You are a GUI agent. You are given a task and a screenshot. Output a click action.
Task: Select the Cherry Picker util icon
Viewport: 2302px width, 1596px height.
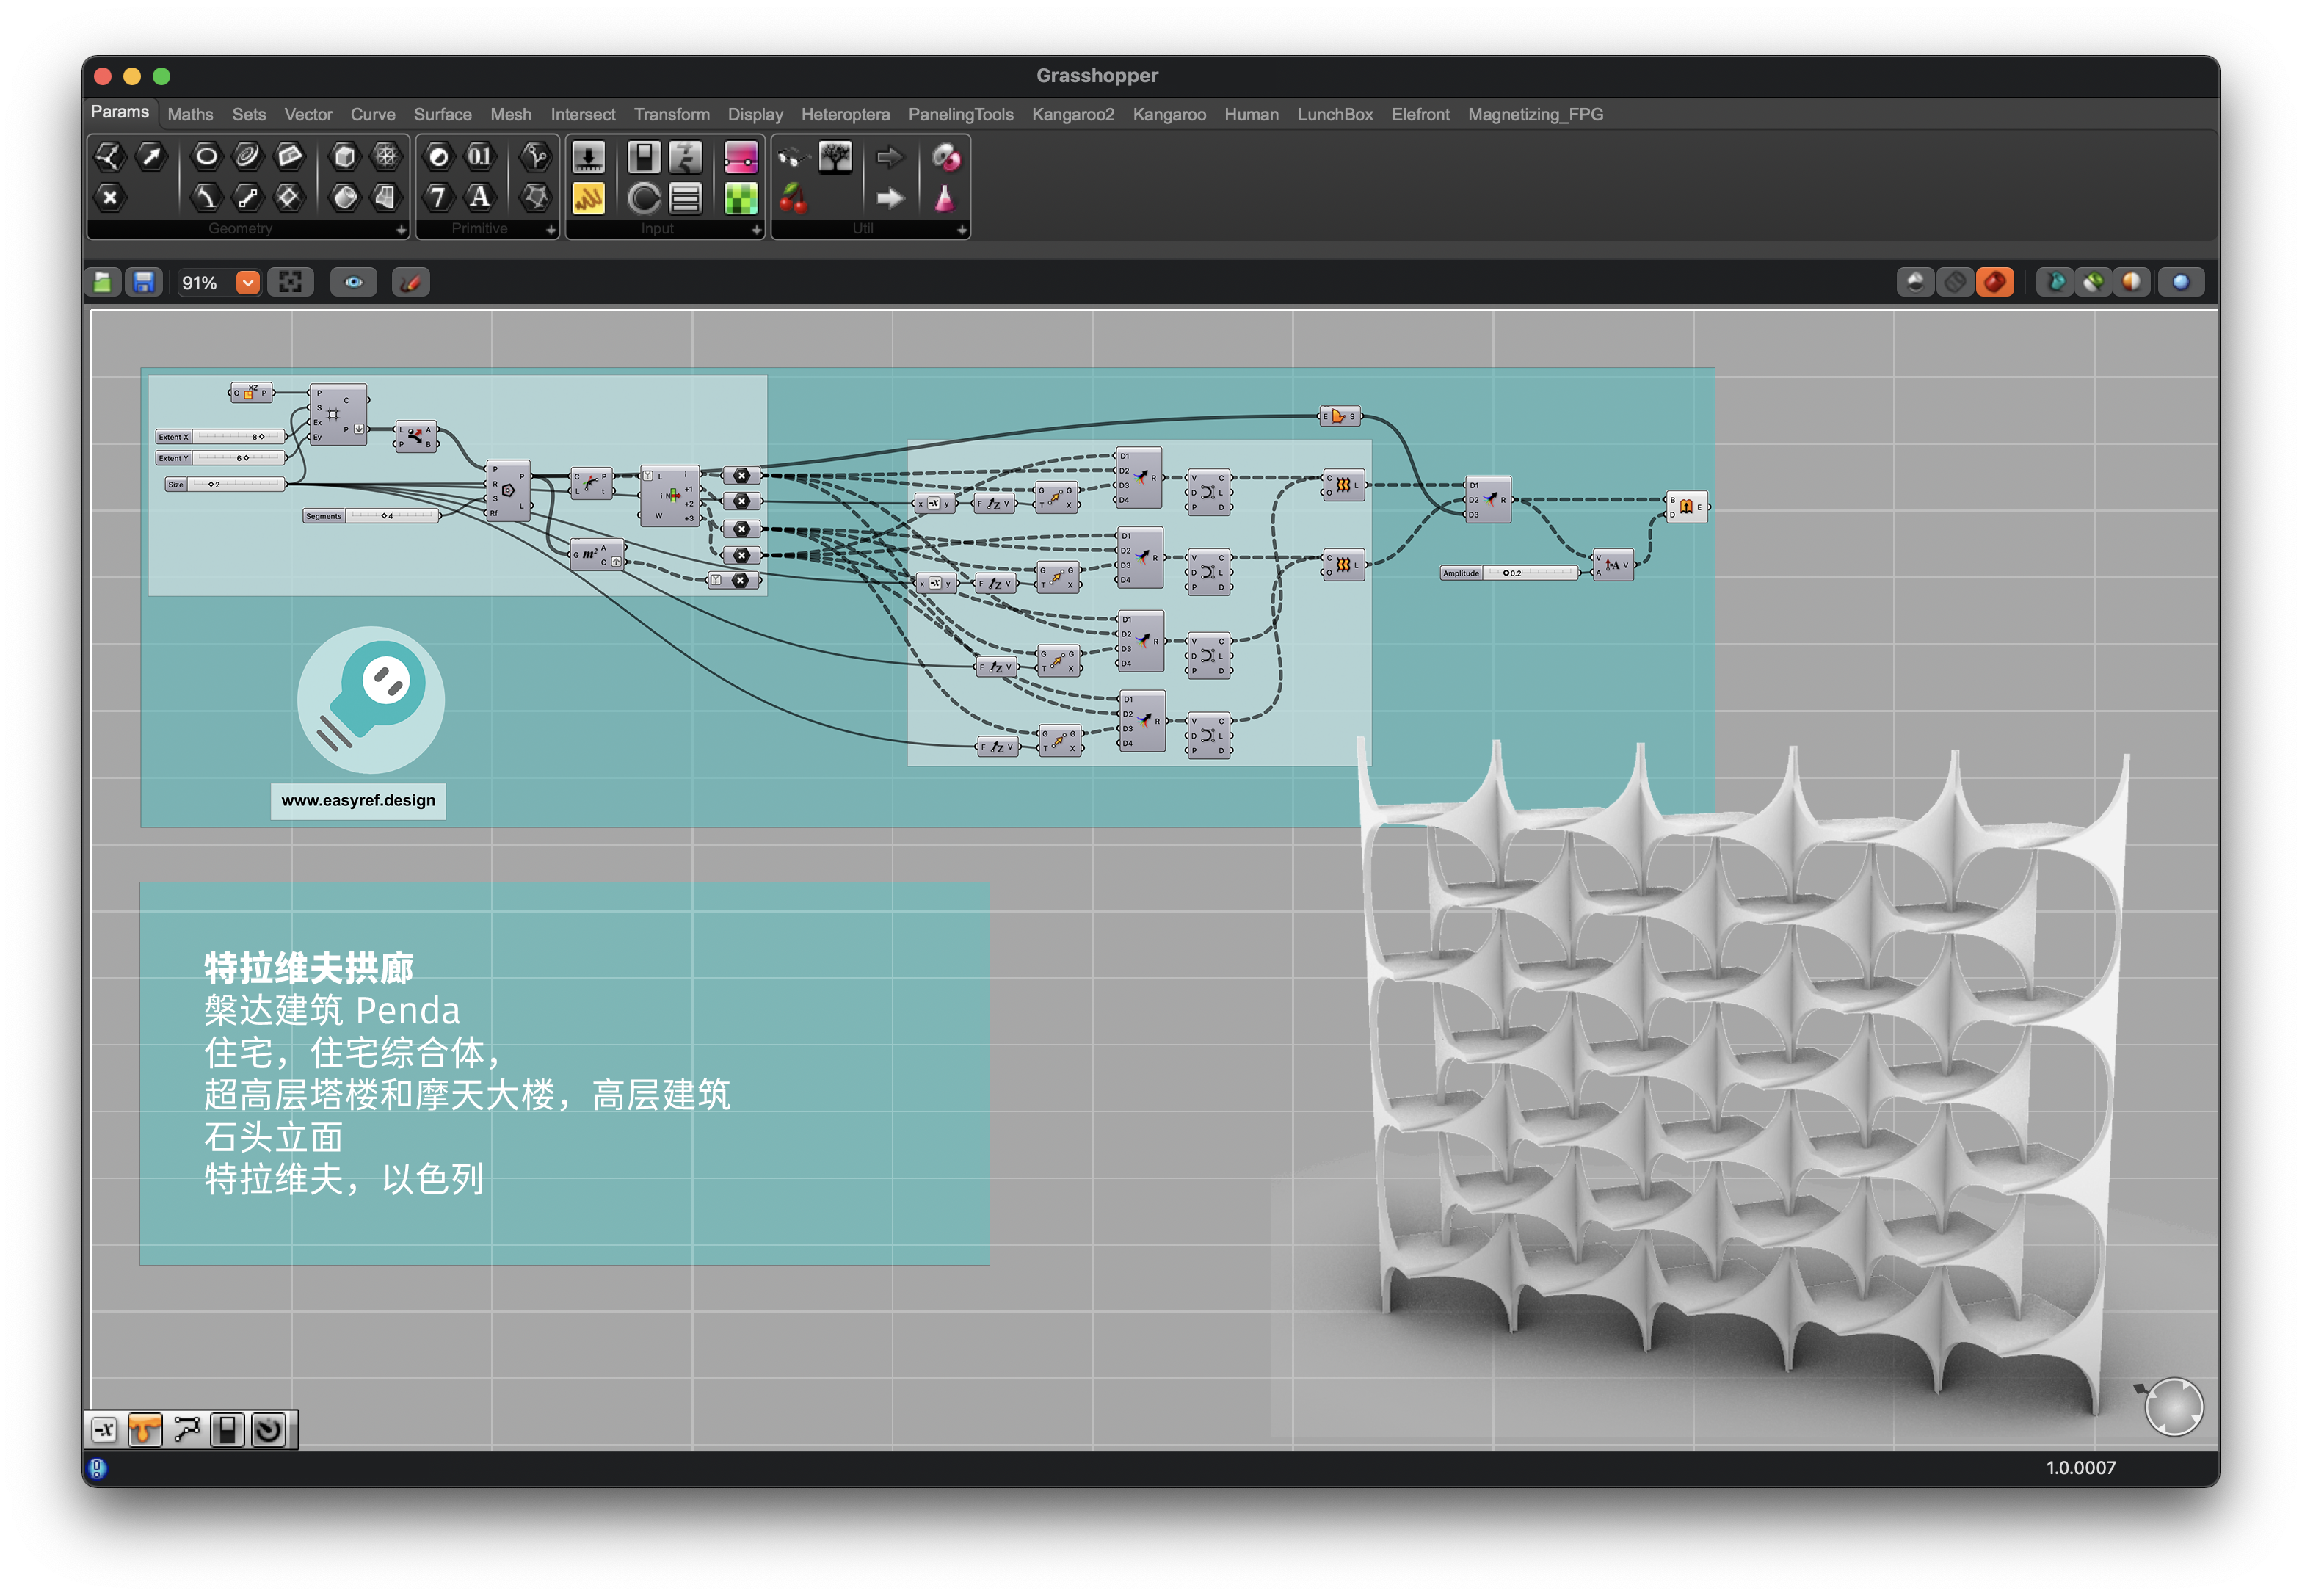point(793,198)
